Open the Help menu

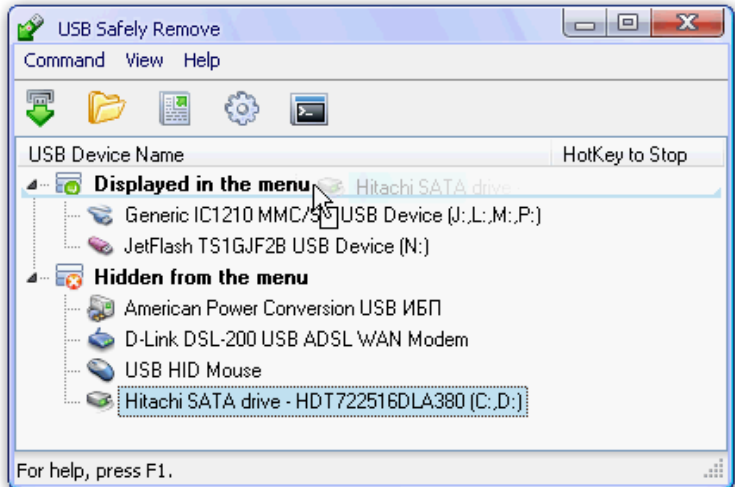point(202,60)
